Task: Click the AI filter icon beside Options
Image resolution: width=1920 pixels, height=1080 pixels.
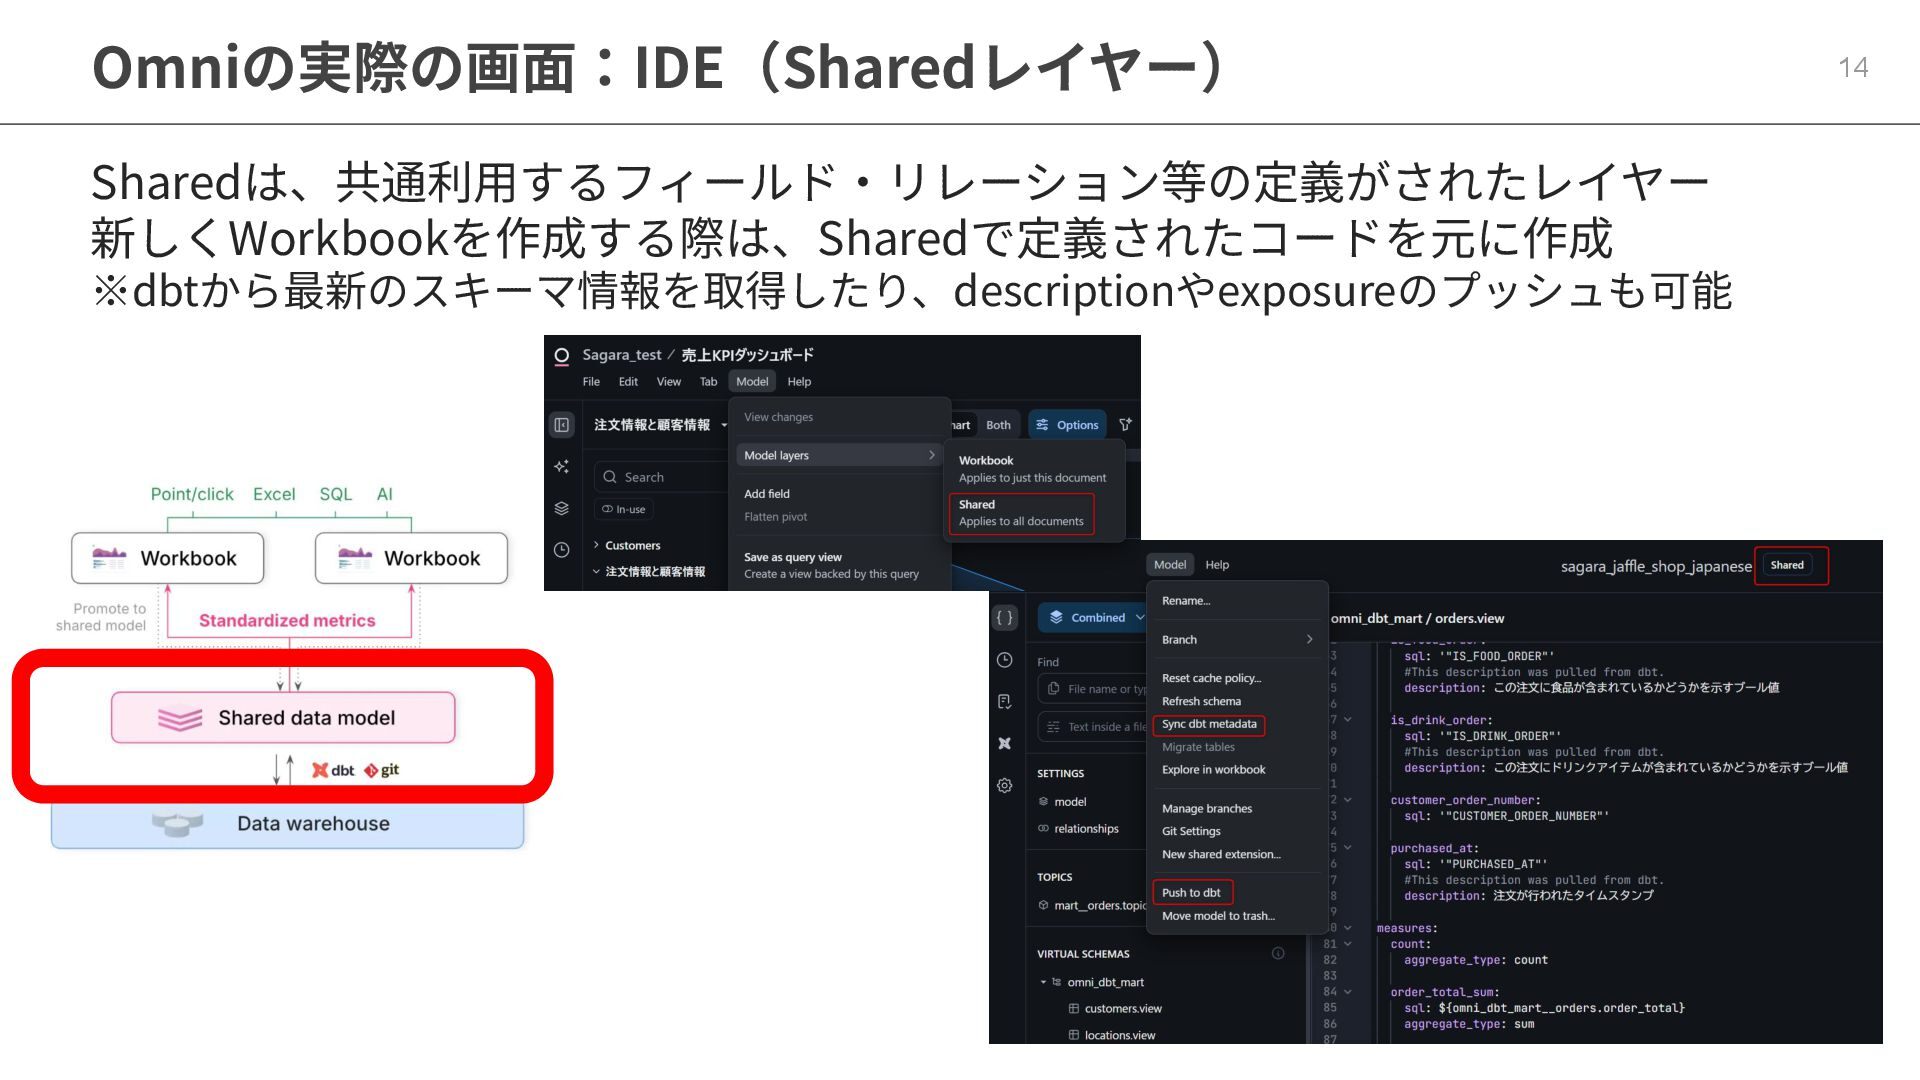Action: [1125, 424]
